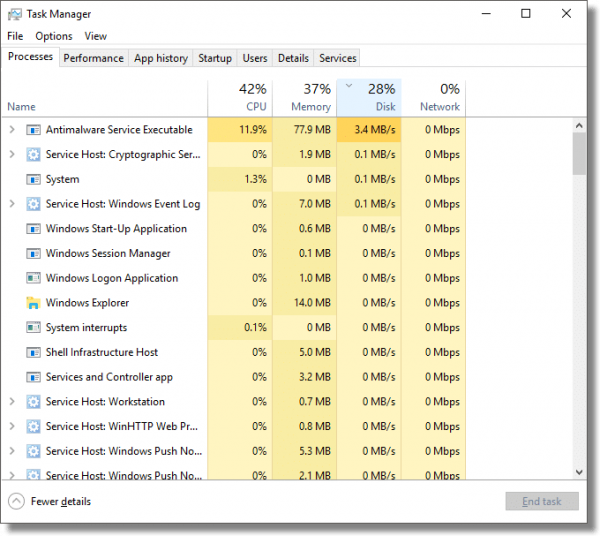Collapse view with the Fewer details arrow icon
Image resolution: width=600 pixels, height=536 pixels.
[x=16, y=501]
